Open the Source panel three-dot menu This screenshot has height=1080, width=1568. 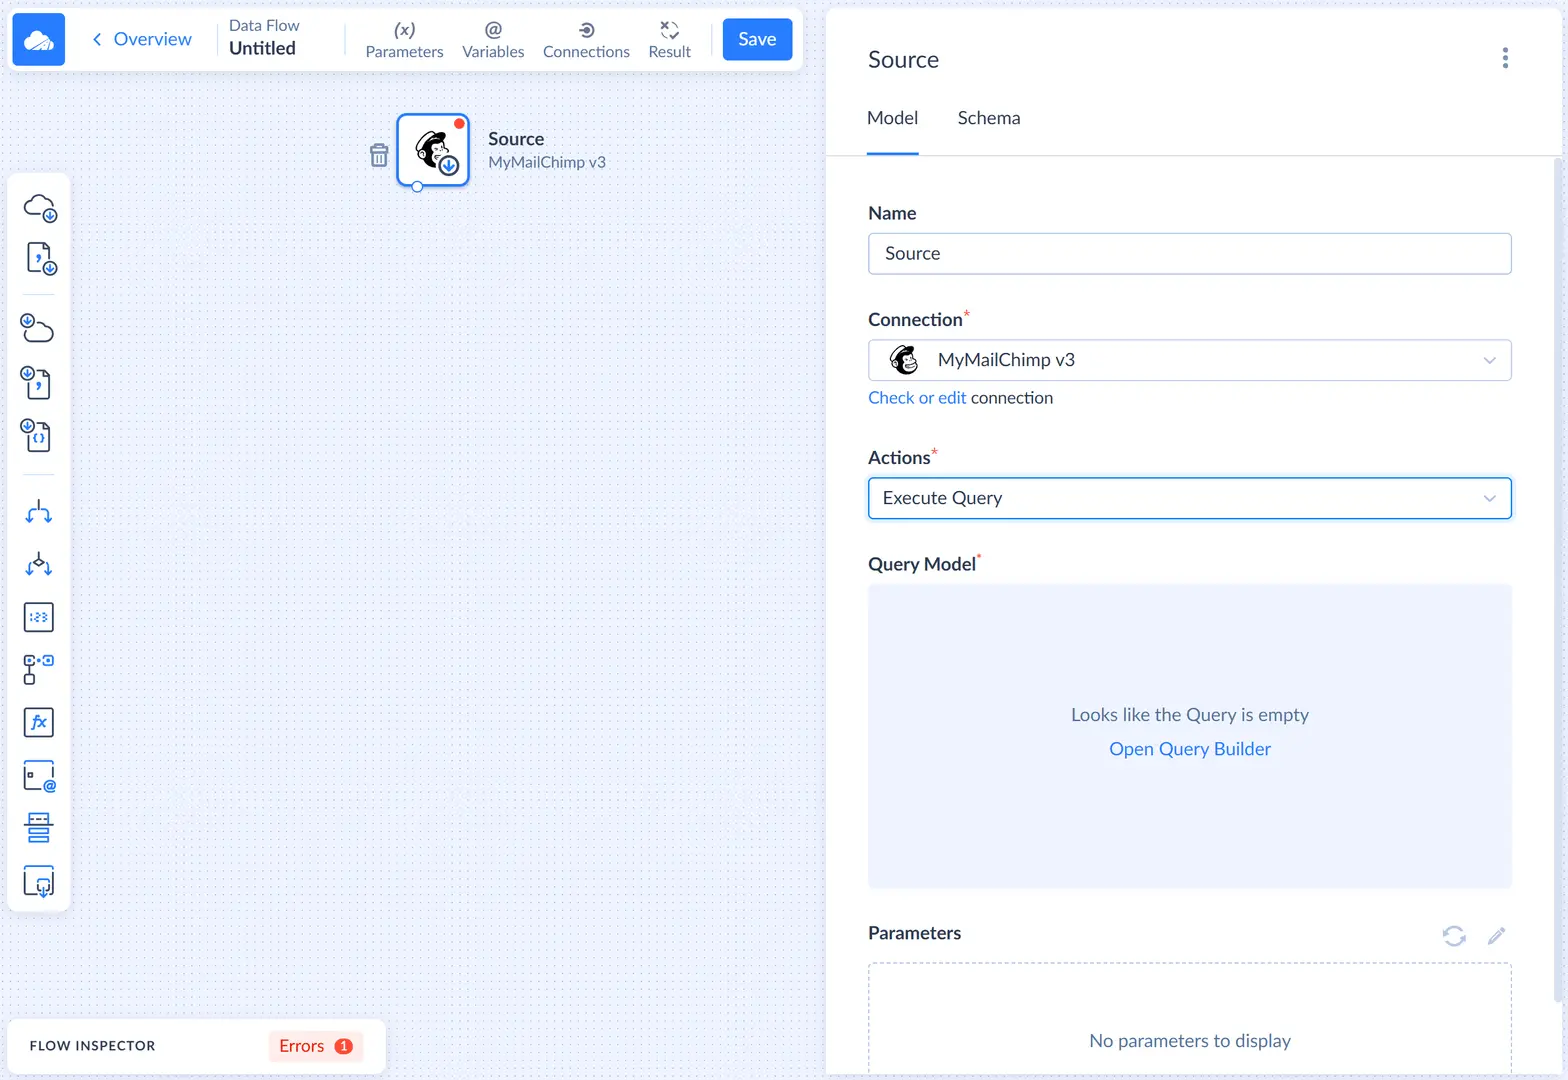click(x=1505, y=58)
